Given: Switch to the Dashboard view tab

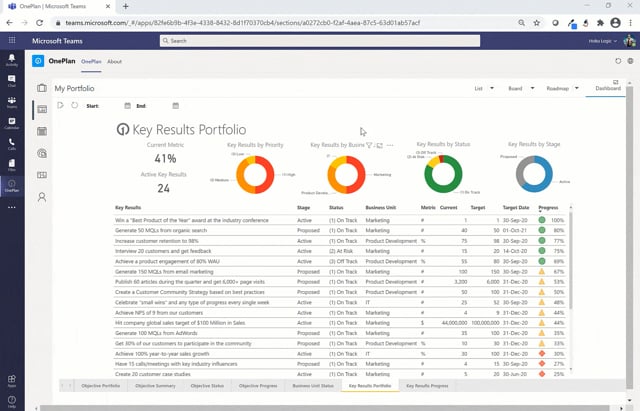Looking at the screenshot, I should click(608, 89).
